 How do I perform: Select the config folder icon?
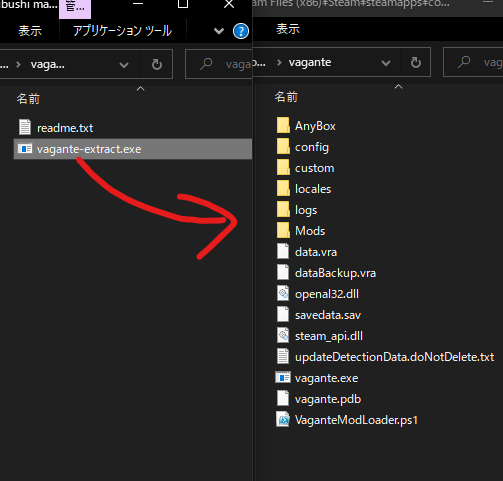(283, 146)
